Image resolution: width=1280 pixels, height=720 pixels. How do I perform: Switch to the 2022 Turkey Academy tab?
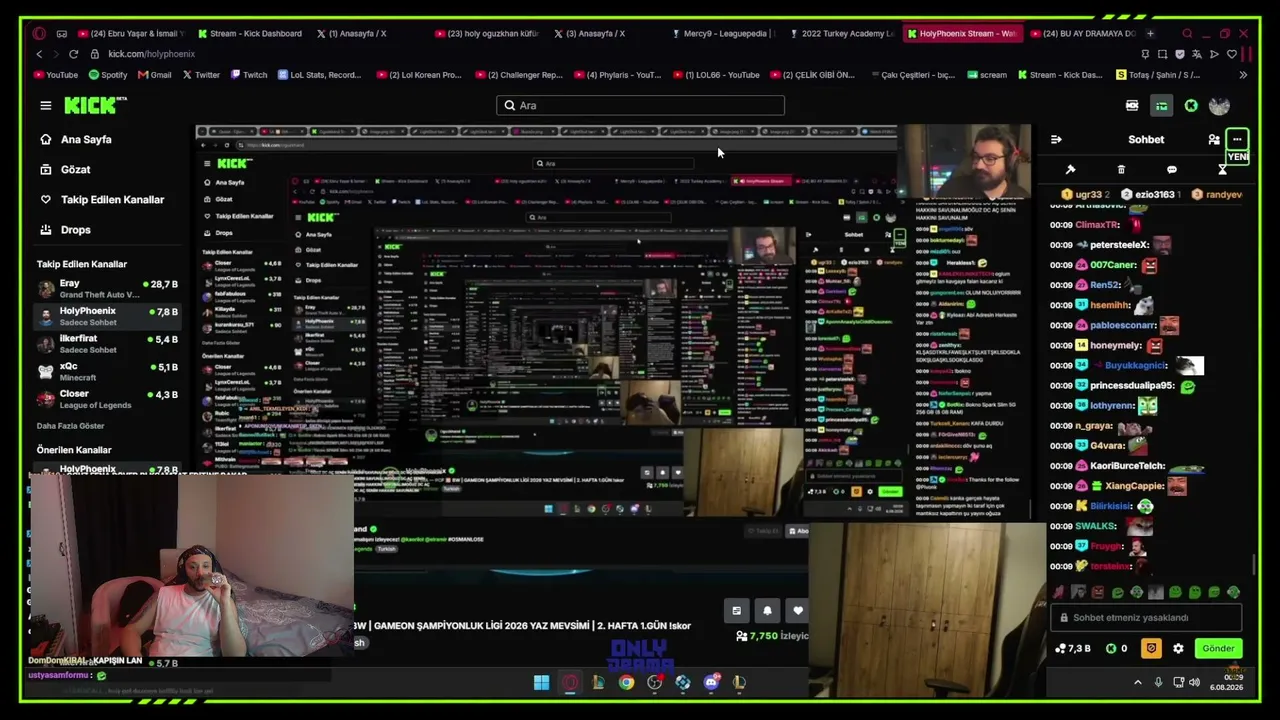(840, 33)
